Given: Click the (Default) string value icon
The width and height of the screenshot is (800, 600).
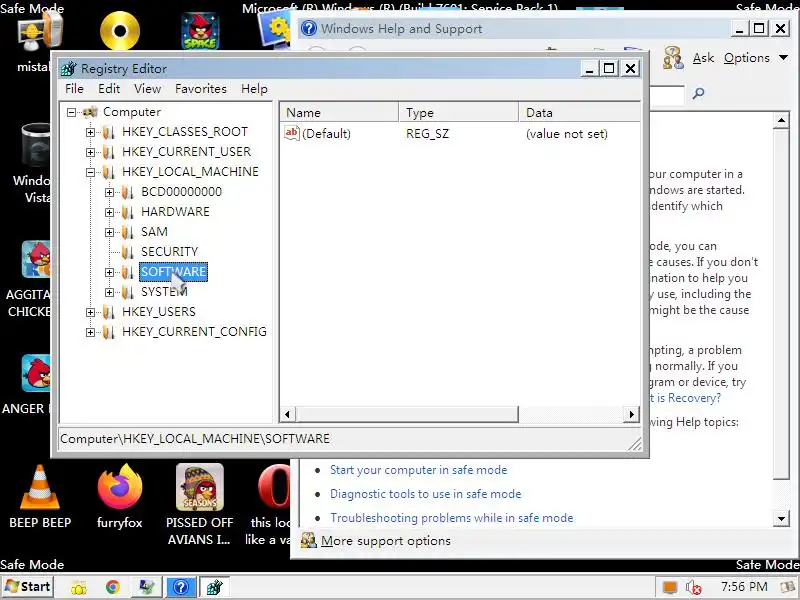Looking at the screenshot, I should tap(291, 133).
